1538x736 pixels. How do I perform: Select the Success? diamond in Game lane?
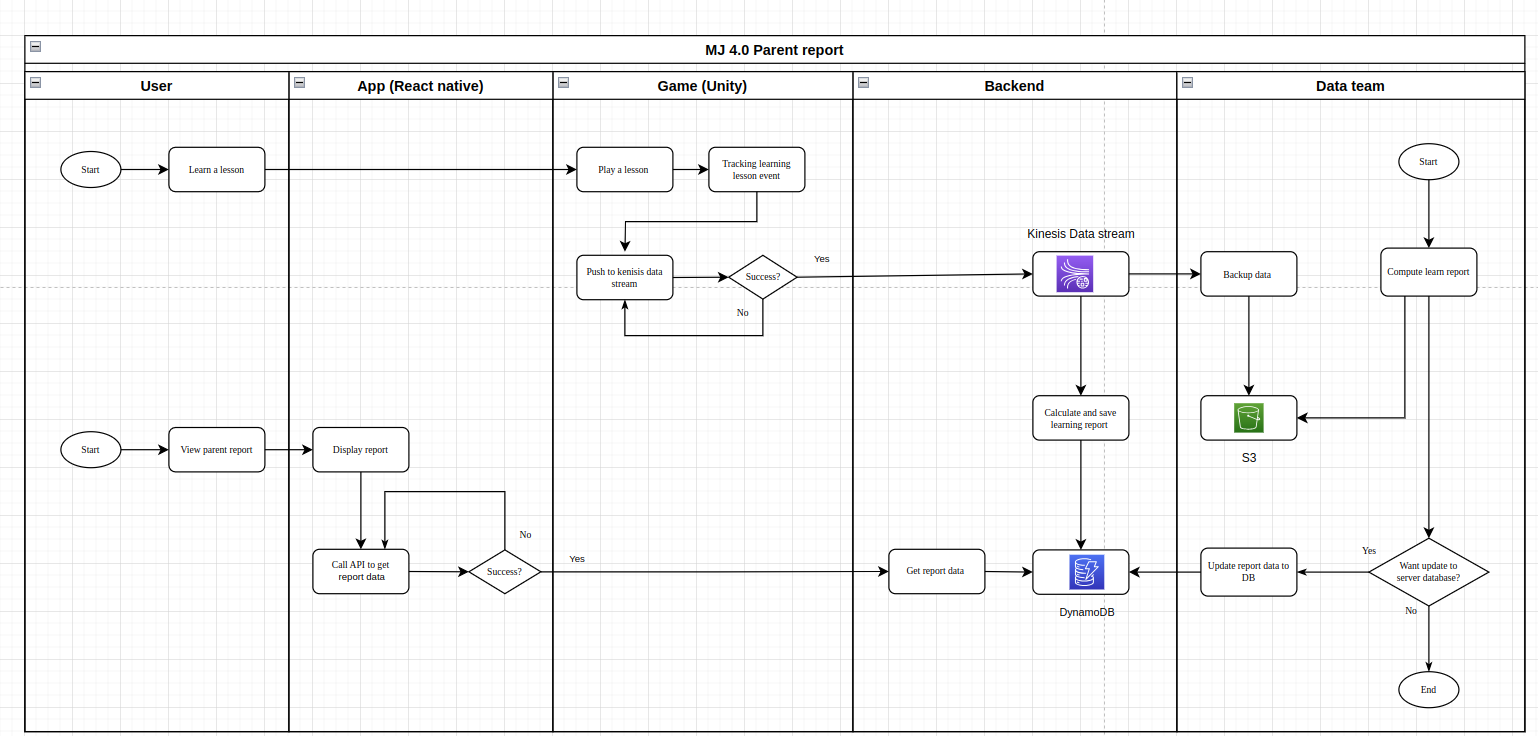[x=763, y=277]
